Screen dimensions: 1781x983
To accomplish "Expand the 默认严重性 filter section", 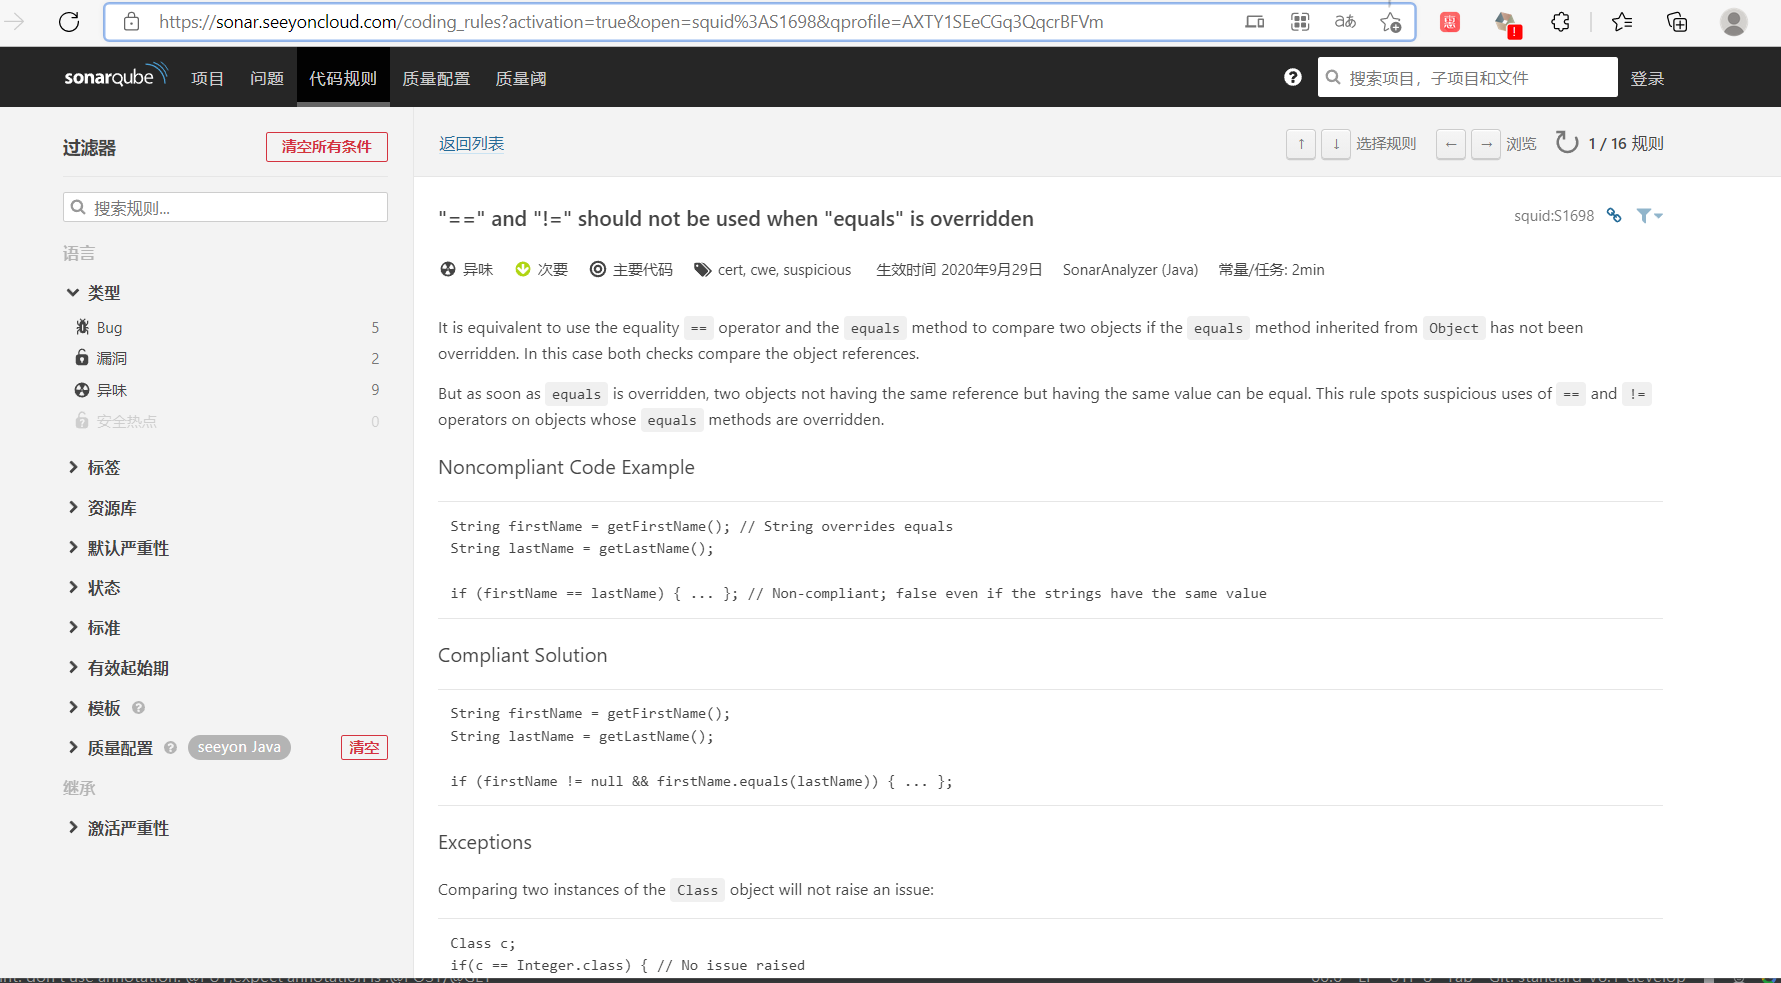I will [127, 548].
